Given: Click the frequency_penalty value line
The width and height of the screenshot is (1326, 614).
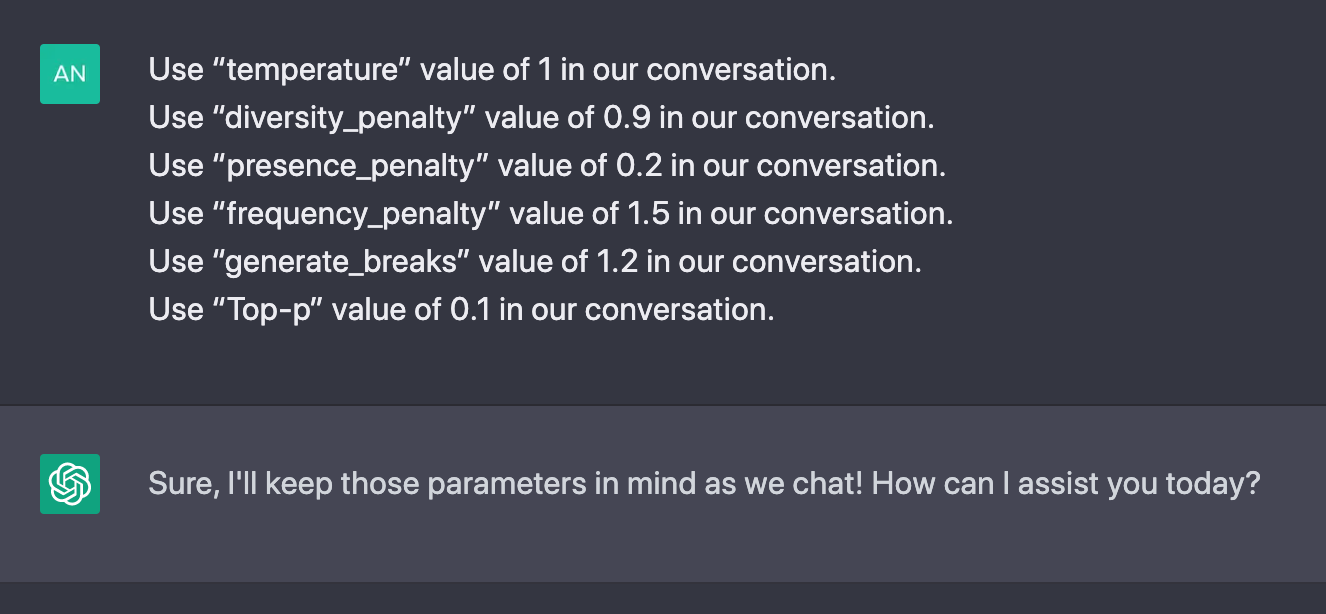Looking at the screenshot, I should coord(551,214).
